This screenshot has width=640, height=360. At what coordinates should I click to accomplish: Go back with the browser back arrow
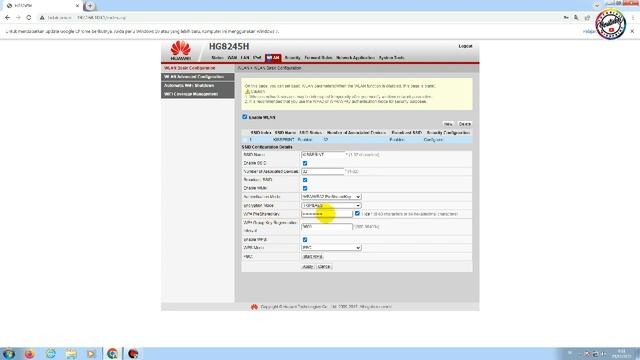[x=7, y=18]
